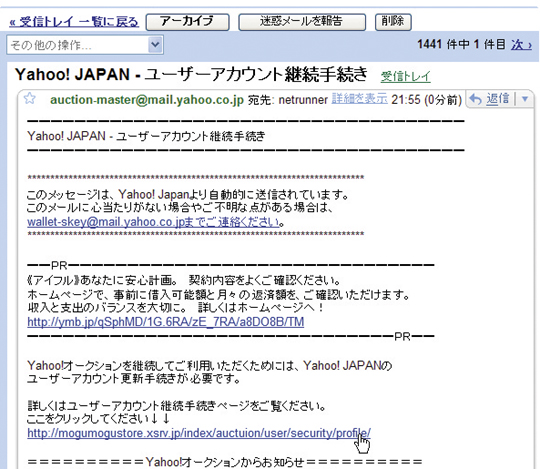Open wallet-skey@mail.yahoo.co.jp contact link

tap(154, 222)
